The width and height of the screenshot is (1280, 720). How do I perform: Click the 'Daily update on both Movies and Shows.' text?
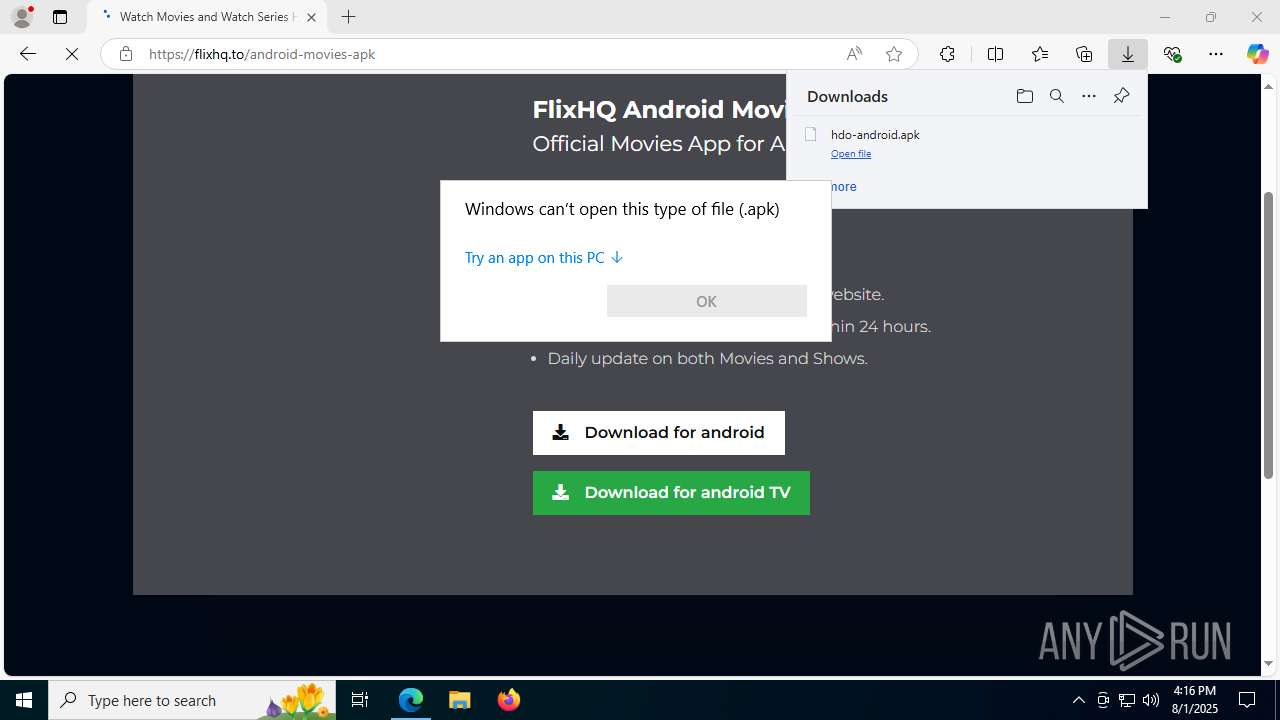click(x=707, y=358)
